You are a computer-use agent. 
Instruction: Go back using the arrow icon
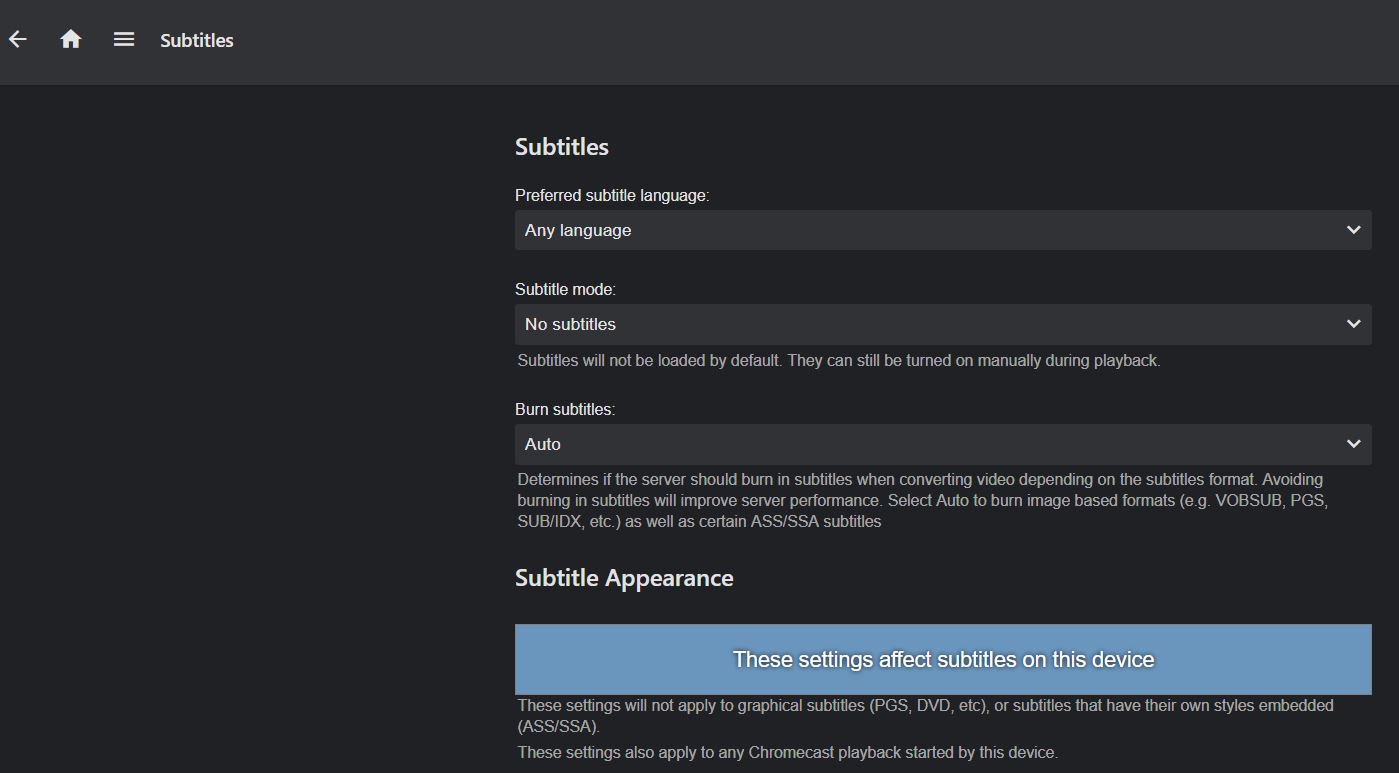[18, 40]
